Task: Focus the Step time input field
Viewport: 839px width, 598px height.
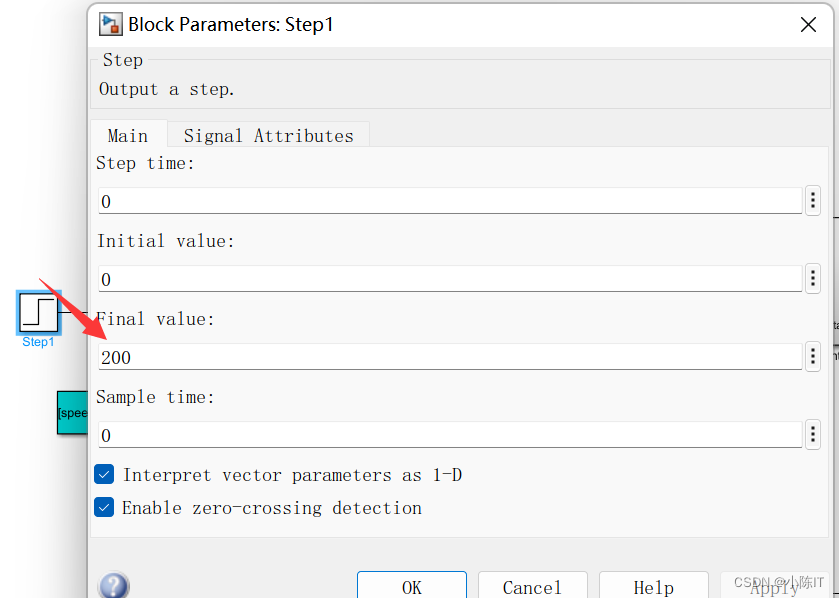Action: click(x=450, y=201)
